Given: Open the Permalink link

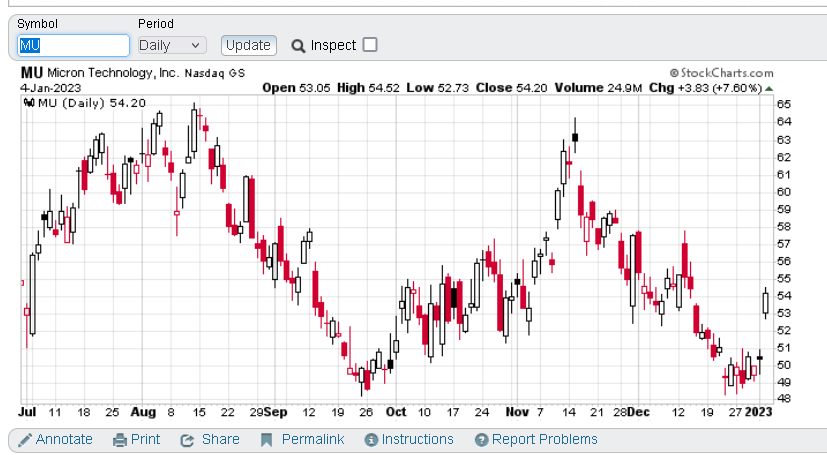Looking at the screenshot, I should pos(313,439).
